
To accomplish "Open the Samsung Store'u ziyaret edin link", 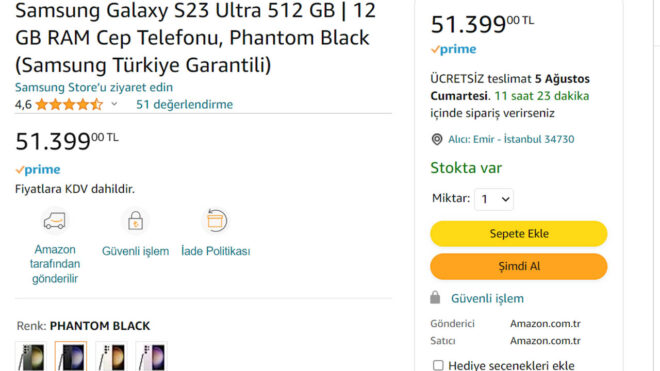I will (94, 87).
